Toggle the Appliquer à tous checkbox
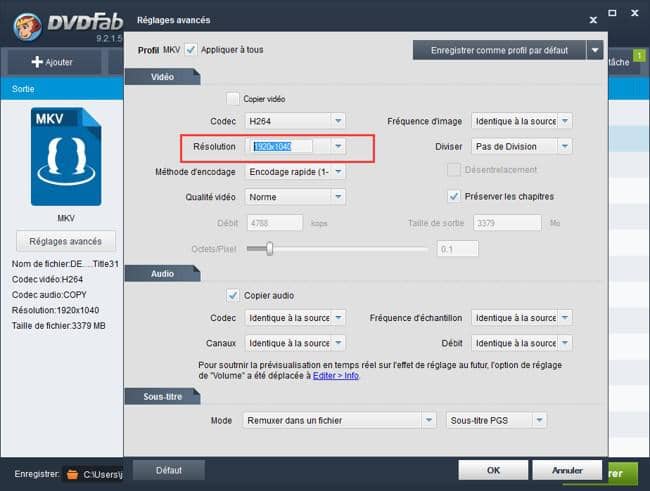Screen dimensions: 650x491 [x=191, y=50]
